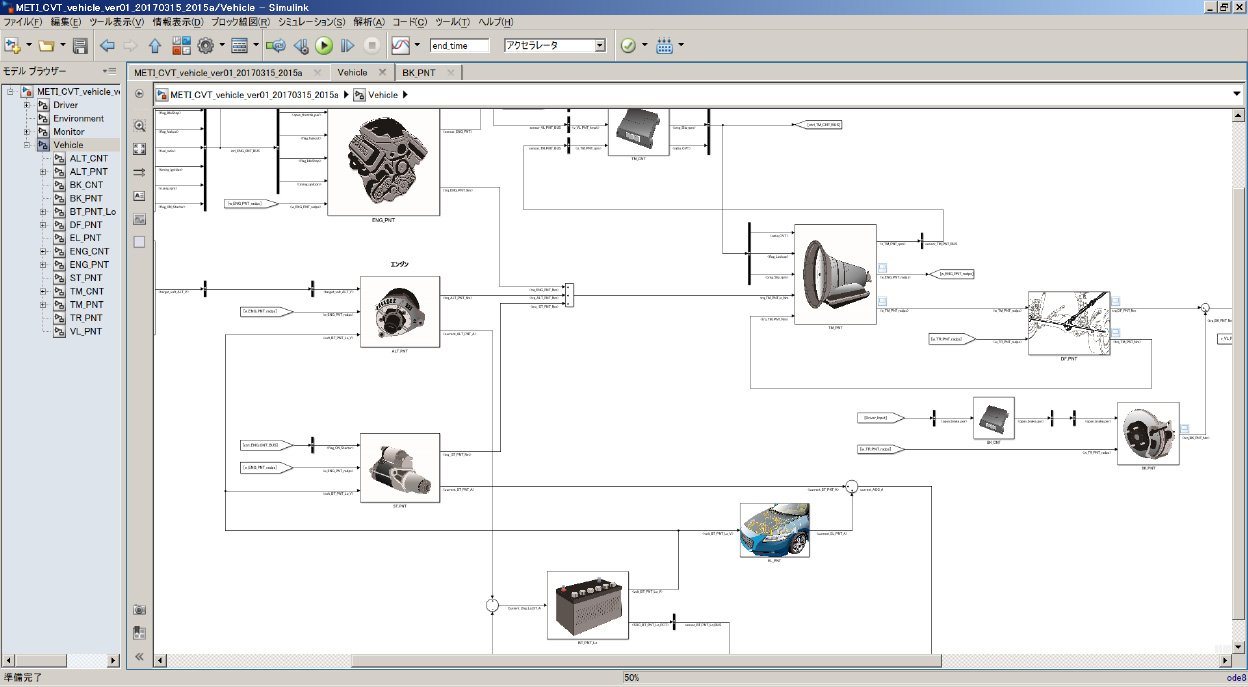Expand the Driver tree node
This screenshot has height=687, width=1248.
[26, 105]
